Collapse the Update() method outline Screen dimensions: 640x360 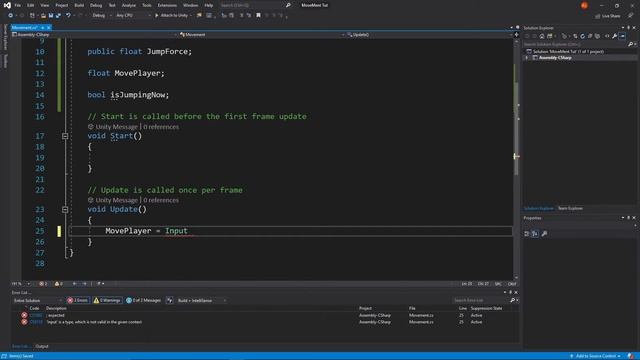click(65, 209)
